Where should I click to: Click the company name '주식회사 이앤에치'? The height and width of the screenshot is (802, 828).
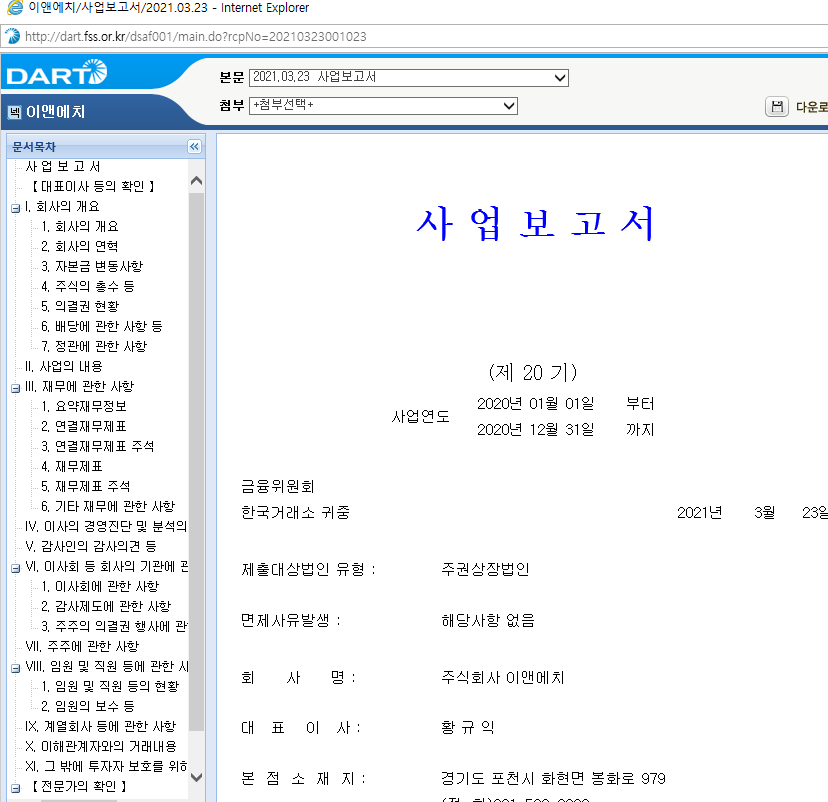tap(503, 678)
